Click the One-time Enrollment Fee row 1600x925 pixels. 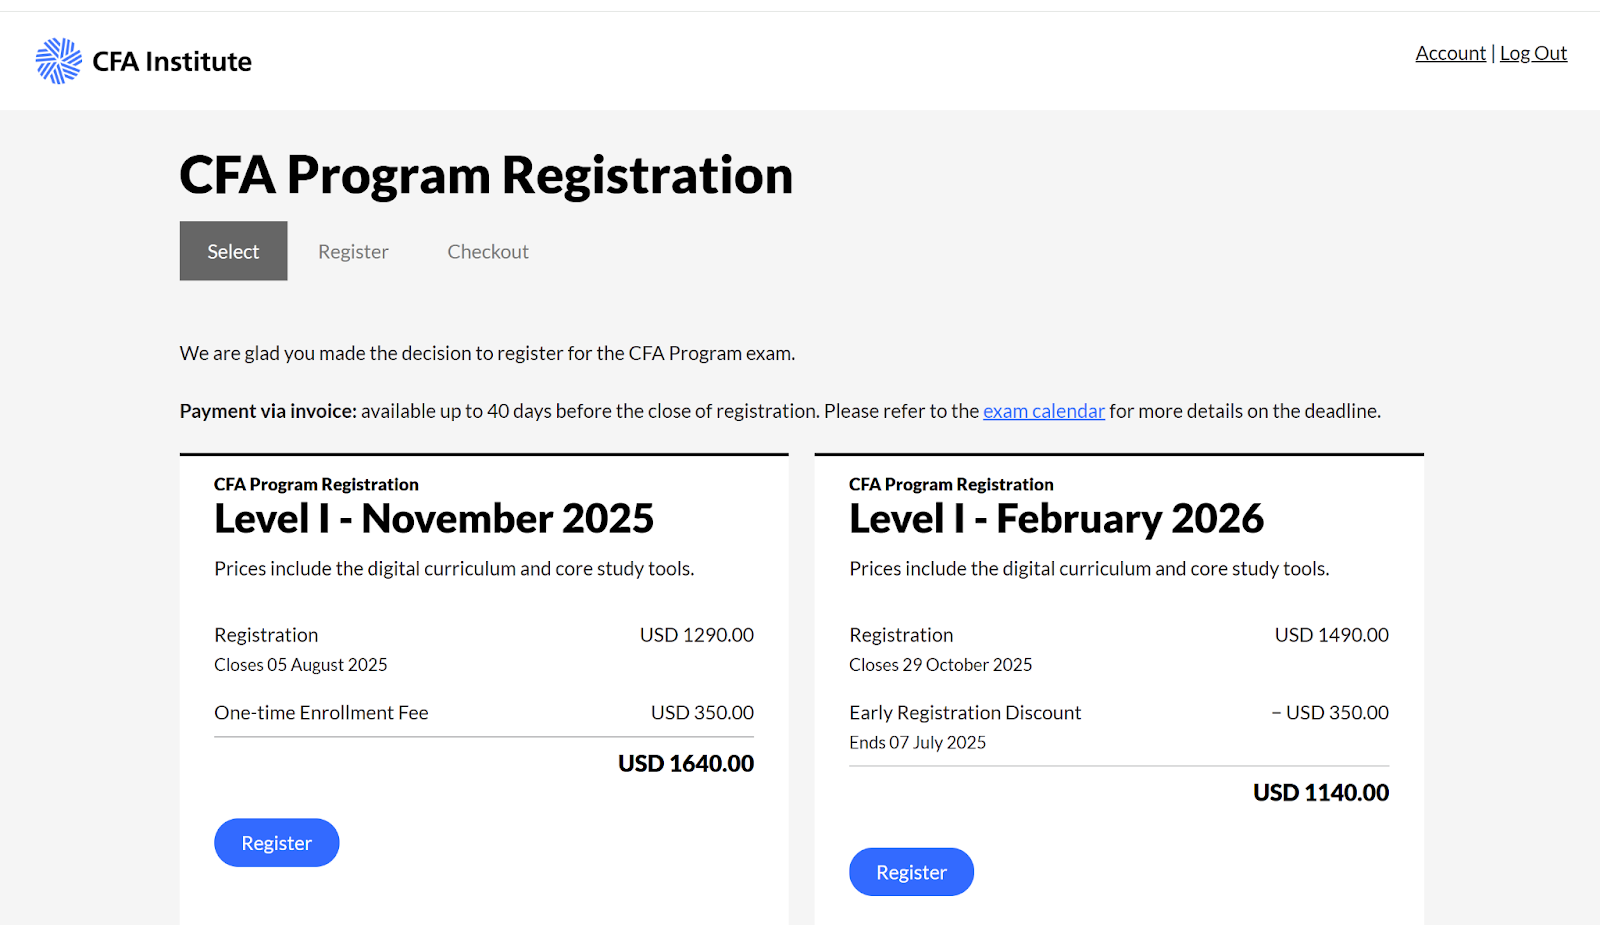pyautogui.click(x=484, y=713)
